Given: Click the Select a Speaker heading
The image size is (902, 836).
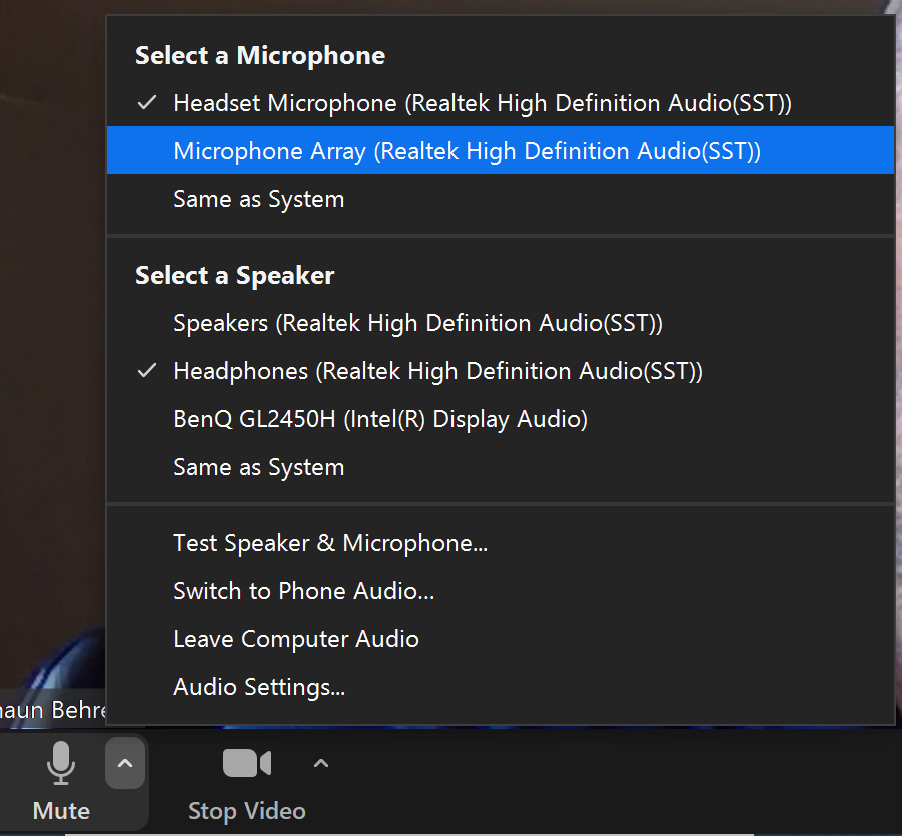Looking at the screenshot, I should tap(234, 276).
